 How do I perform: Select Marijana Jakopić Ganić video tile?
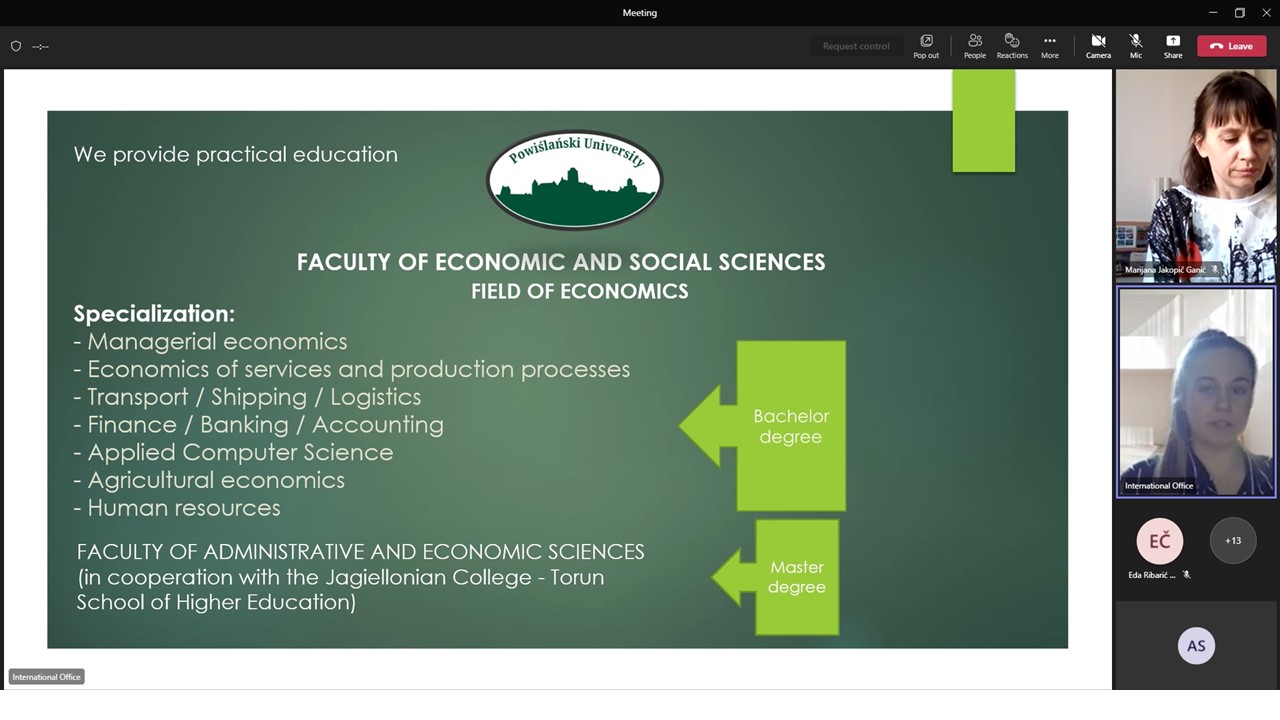pos(1195,176)
